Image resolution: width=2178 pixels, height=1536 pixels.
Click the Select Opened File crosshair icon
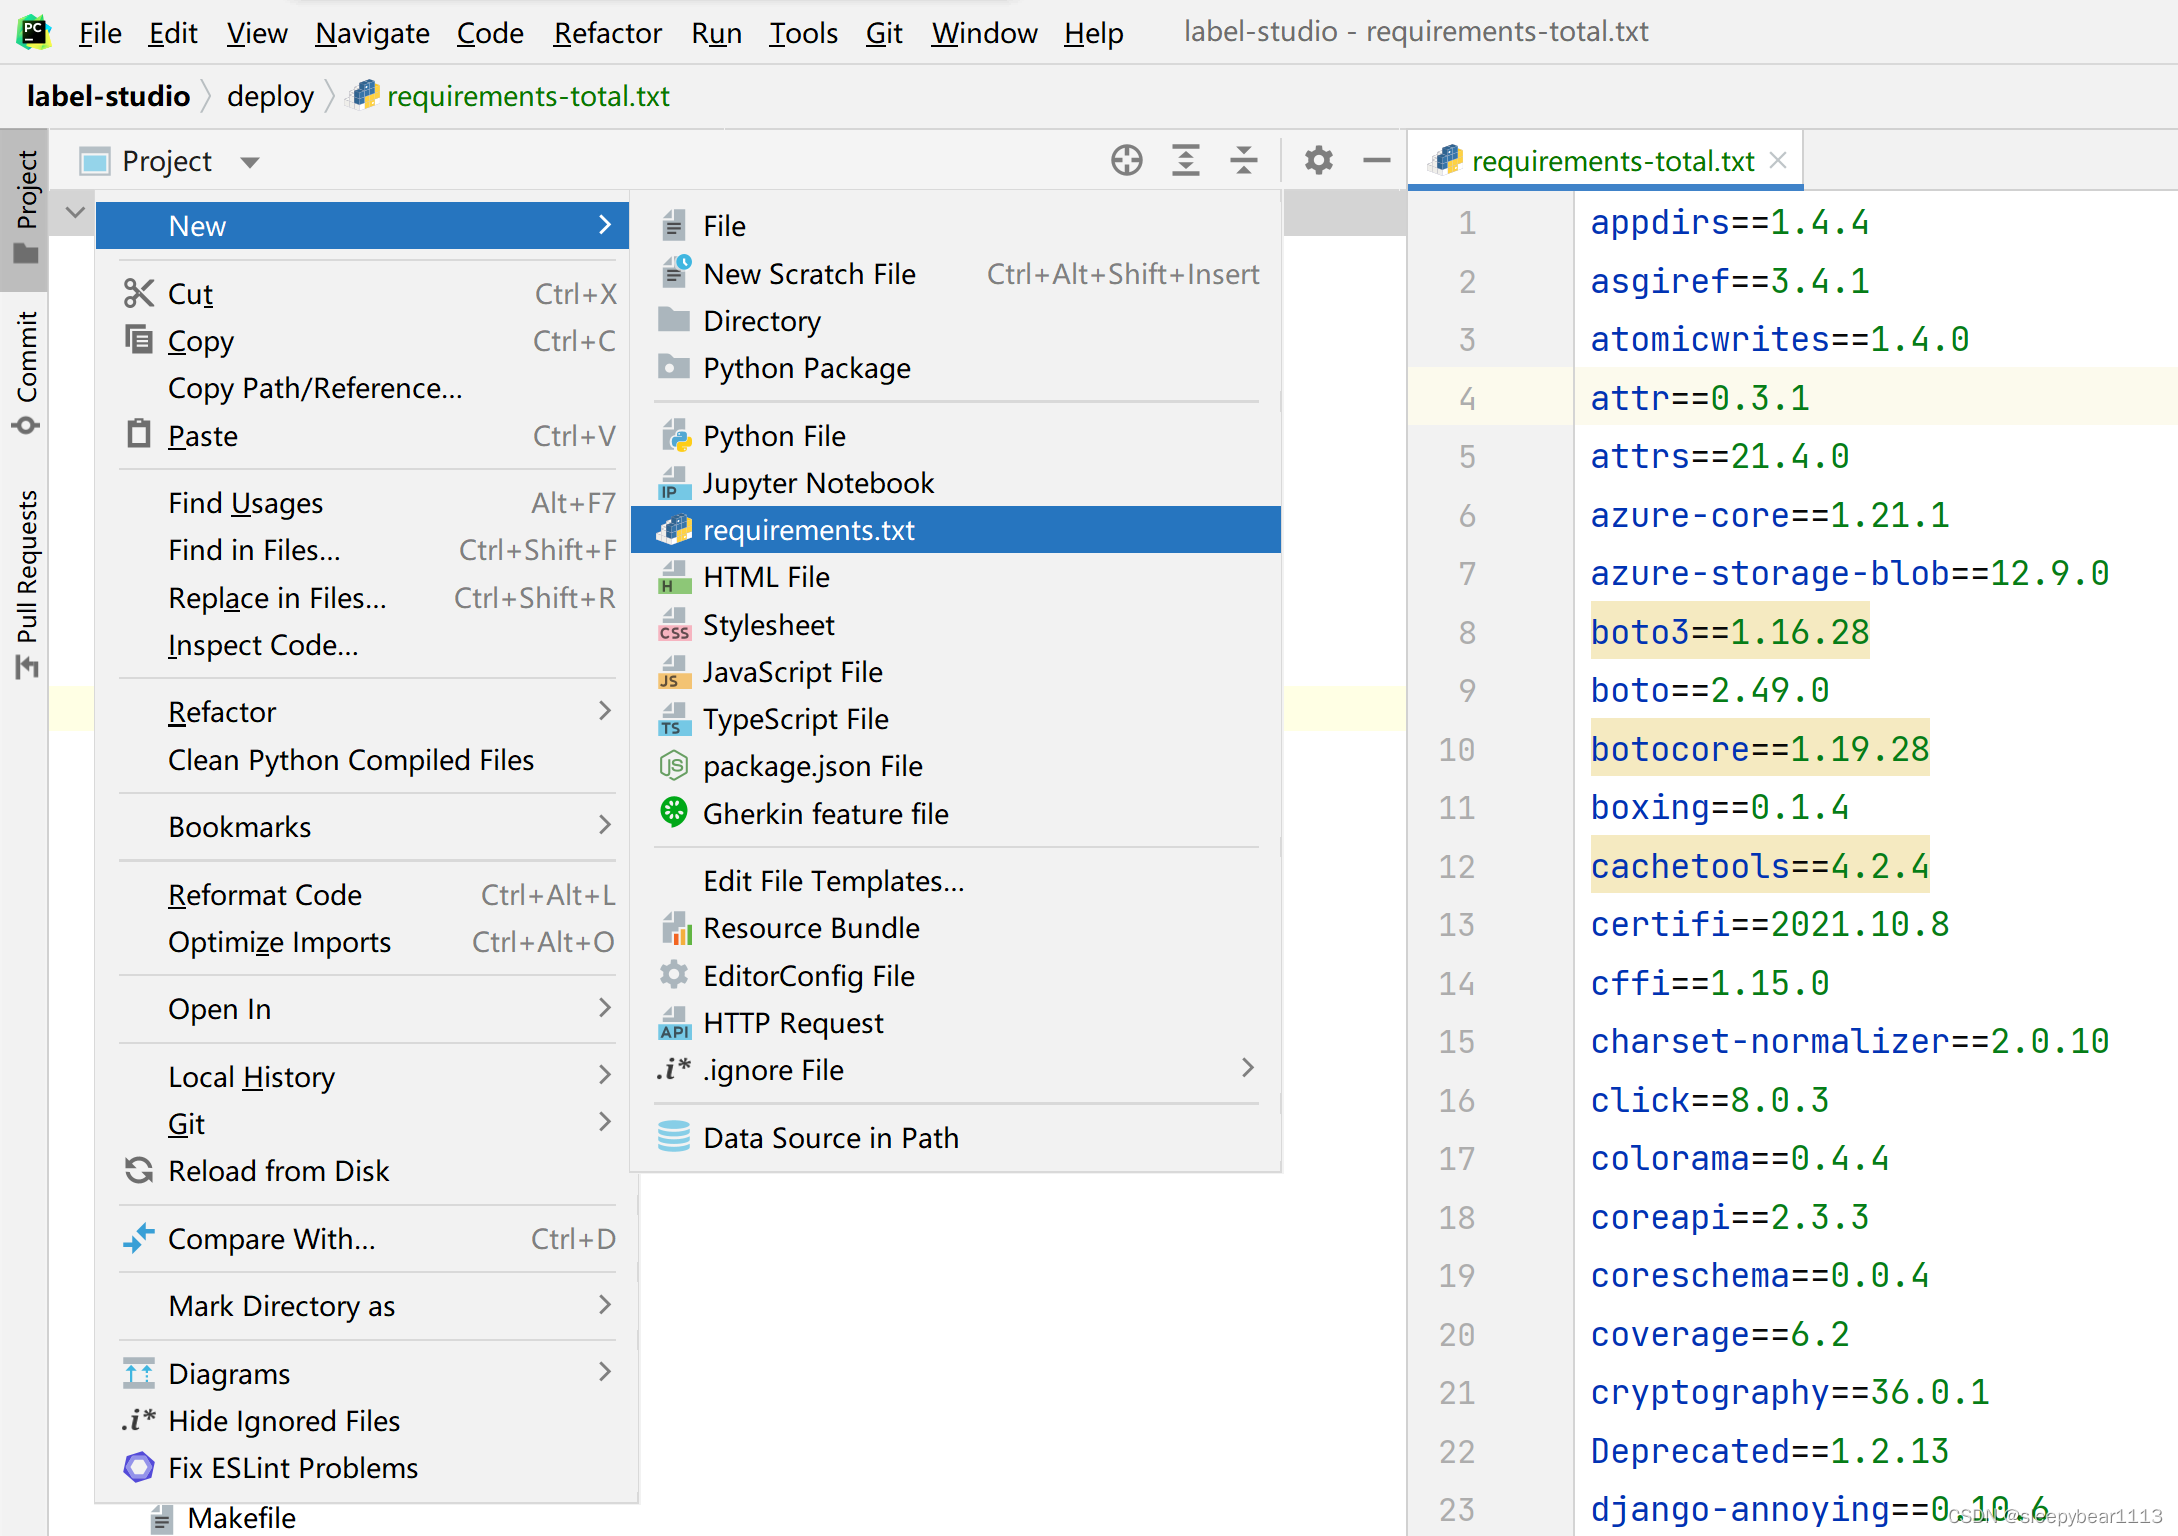1126,160
